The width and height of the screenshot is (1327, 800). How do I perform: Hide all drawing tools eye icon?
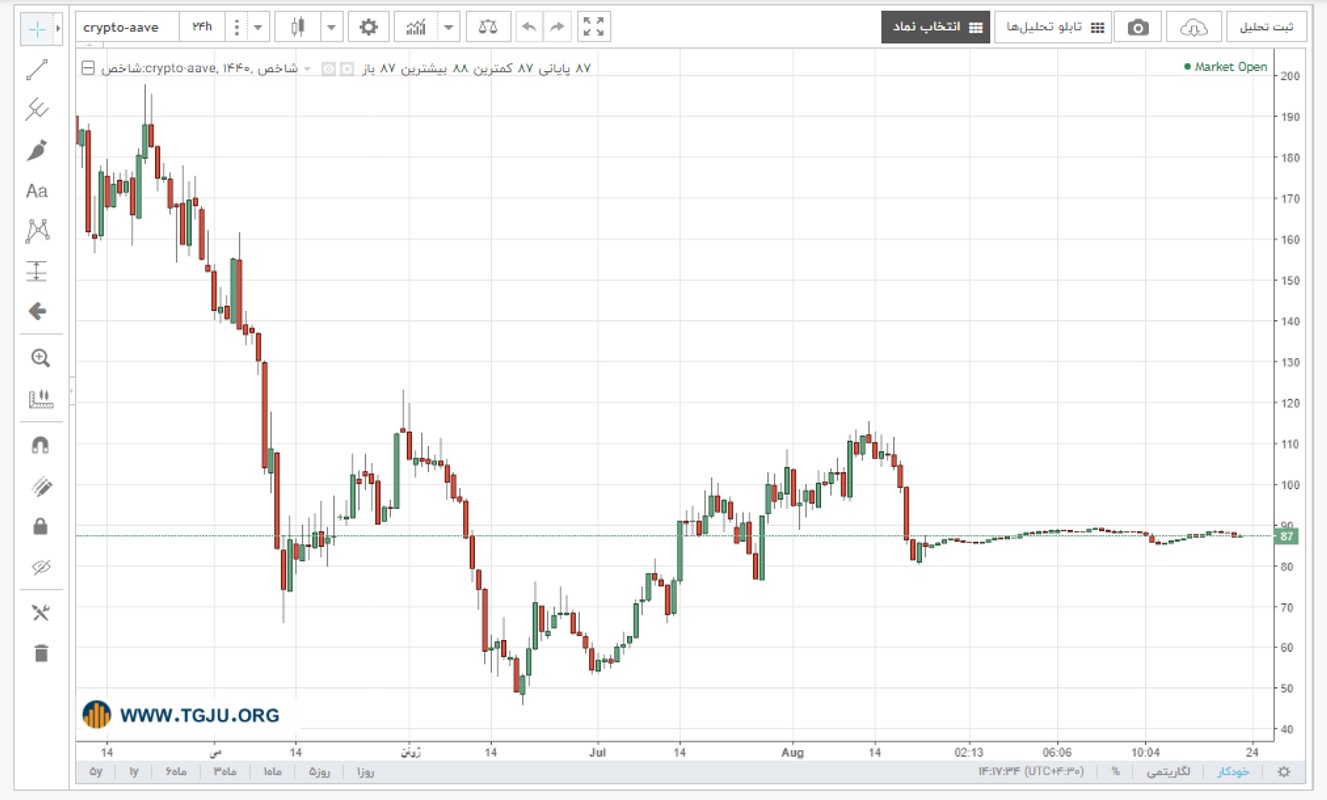click(x=40, y=567)
